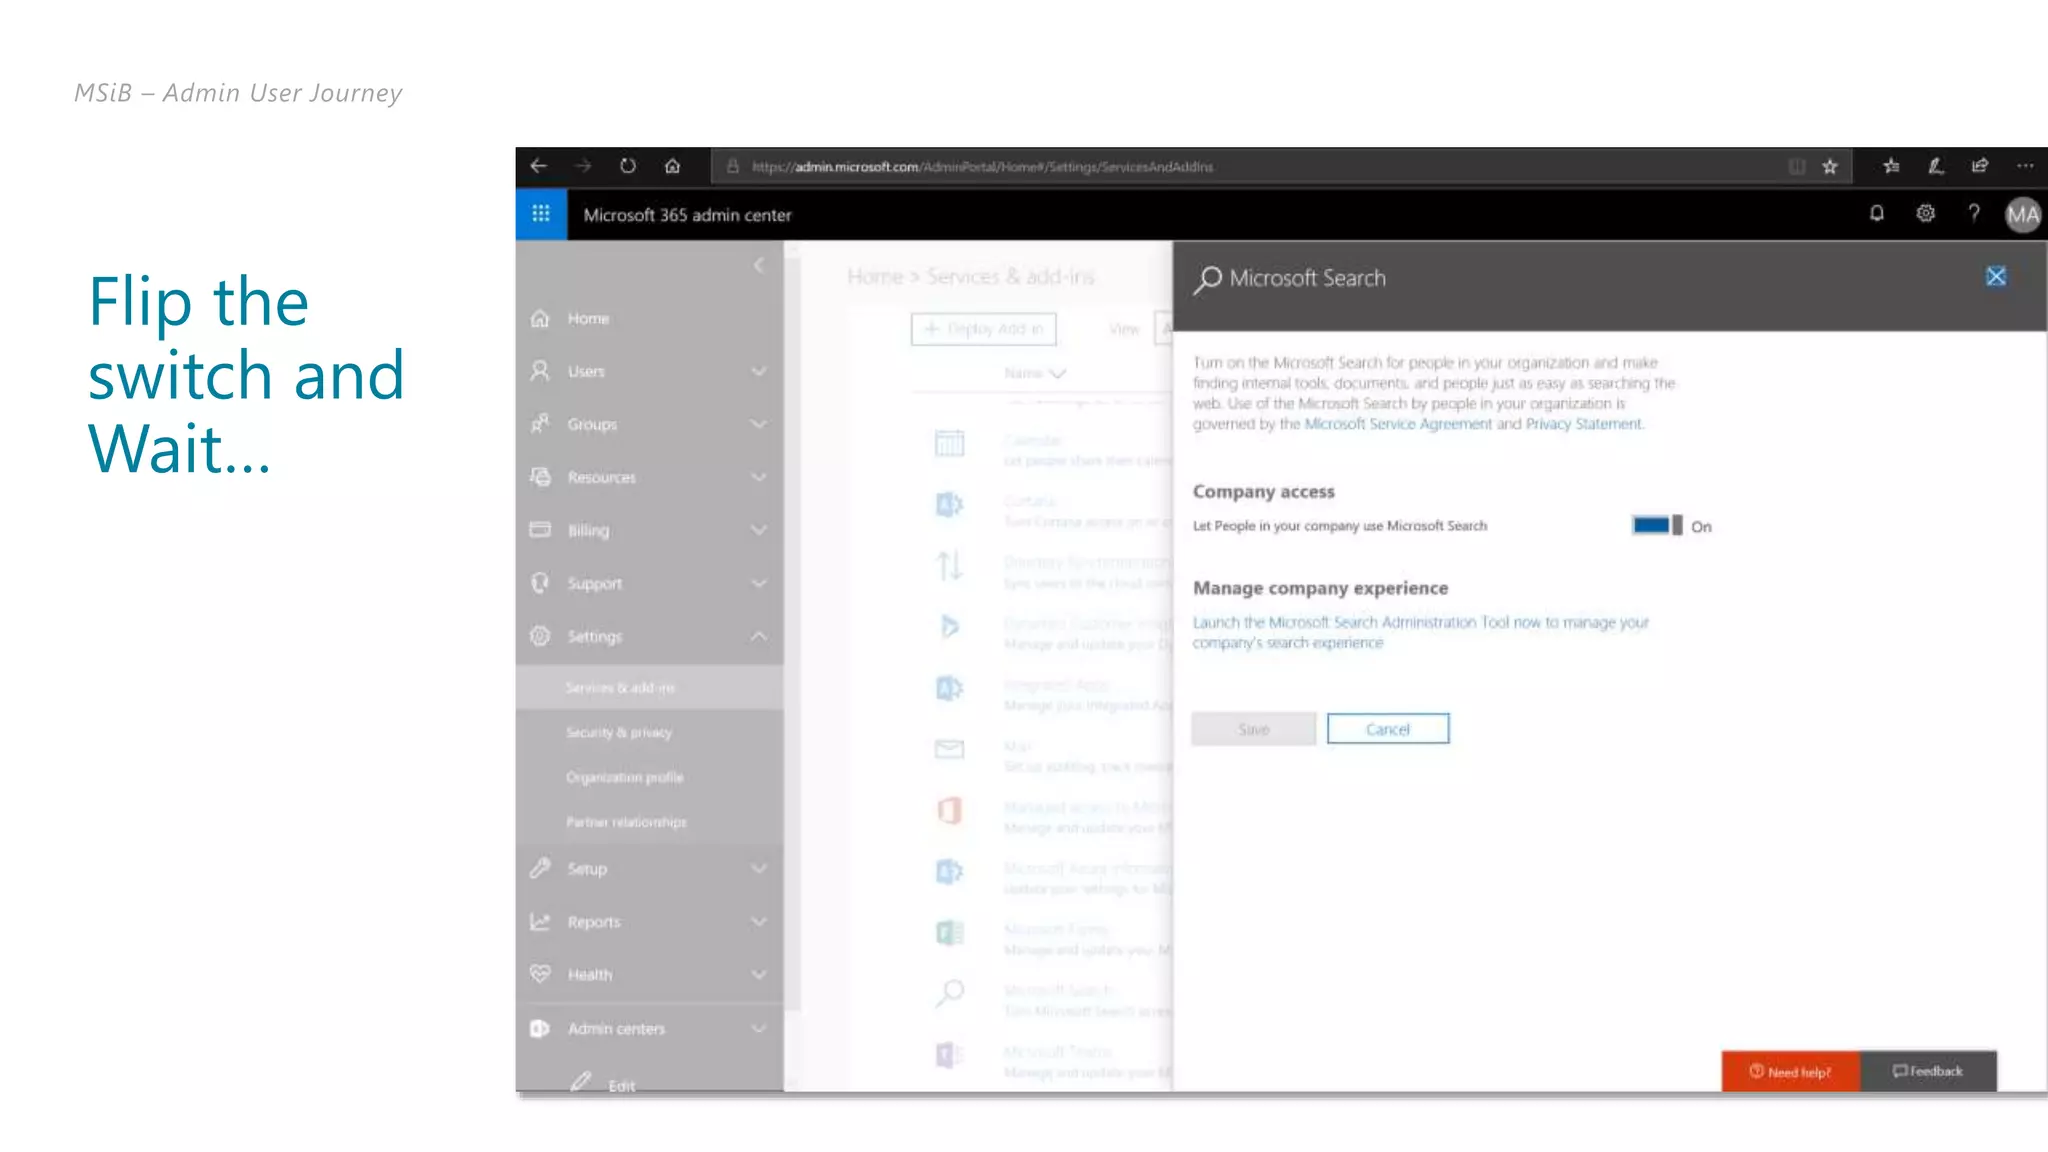Expand the Support section chevron
Screen dimensions: 2048x1152
click(x=759, y=583)
